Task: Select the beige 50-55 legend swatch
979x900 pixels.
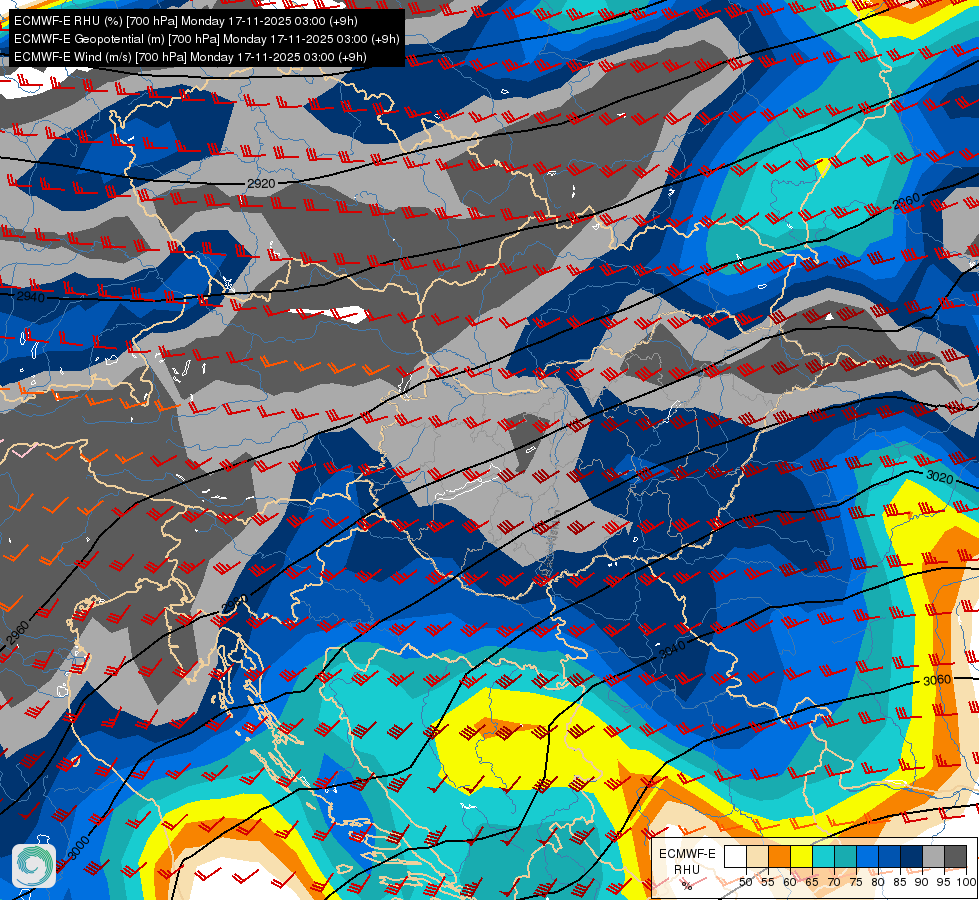Action: coord(757,856)
